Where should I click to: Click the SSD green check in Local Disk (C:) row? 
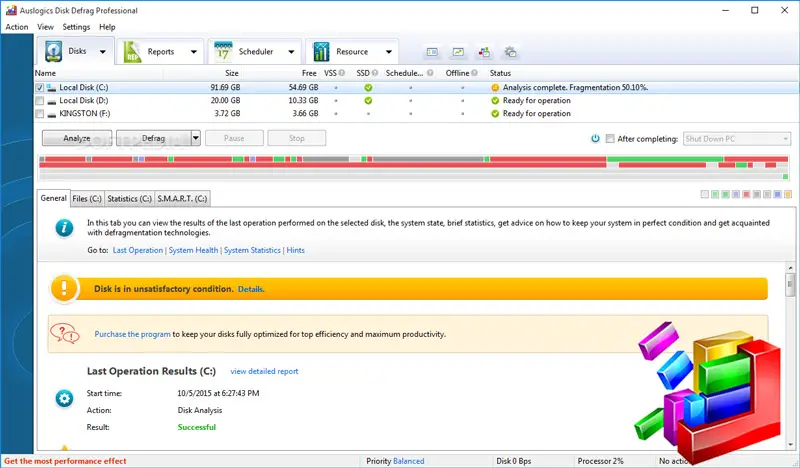[368, 88]
